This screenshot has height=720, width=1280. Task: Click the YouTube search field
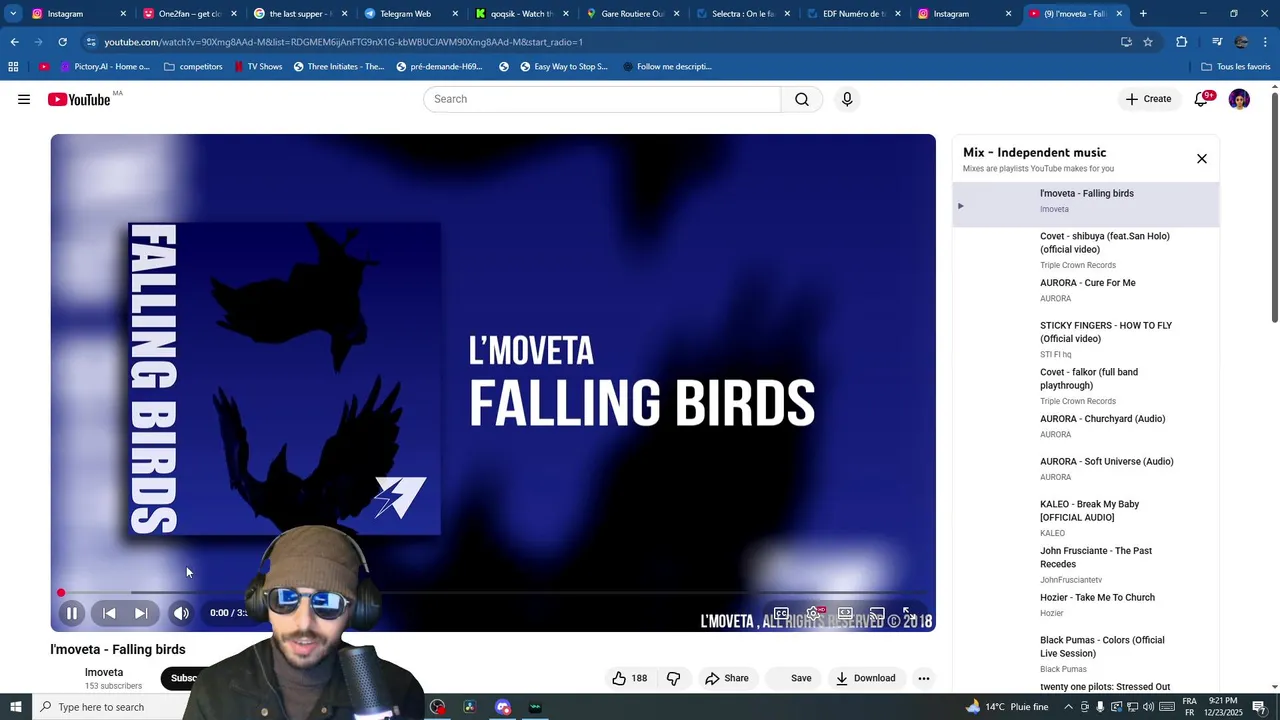coord(602,99)
